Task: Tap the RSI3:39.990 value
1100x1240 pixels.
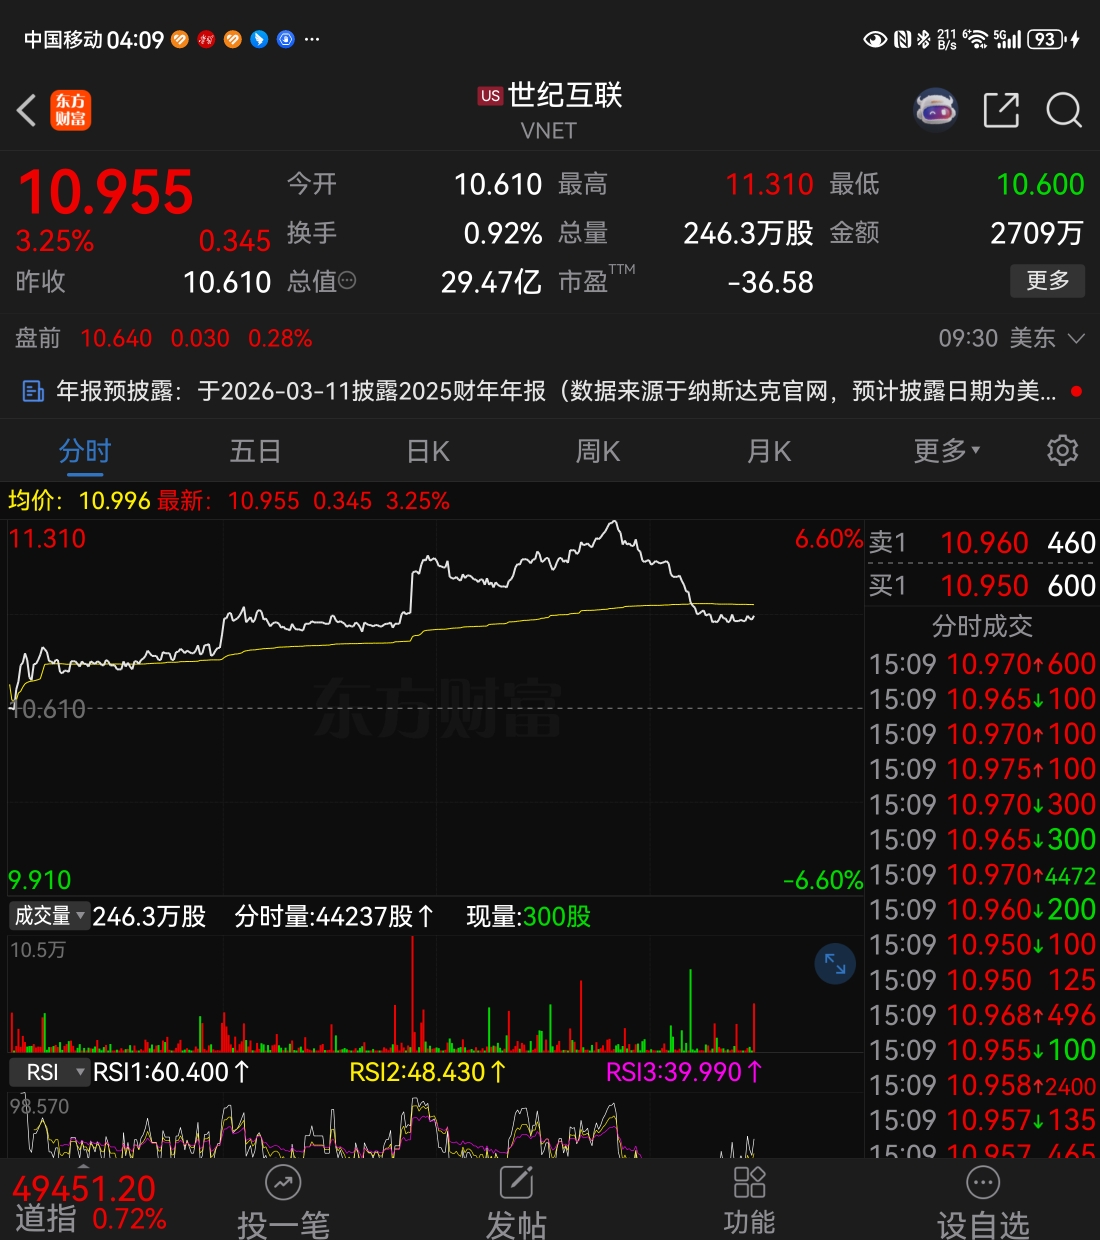Action: coord(684,1072)
